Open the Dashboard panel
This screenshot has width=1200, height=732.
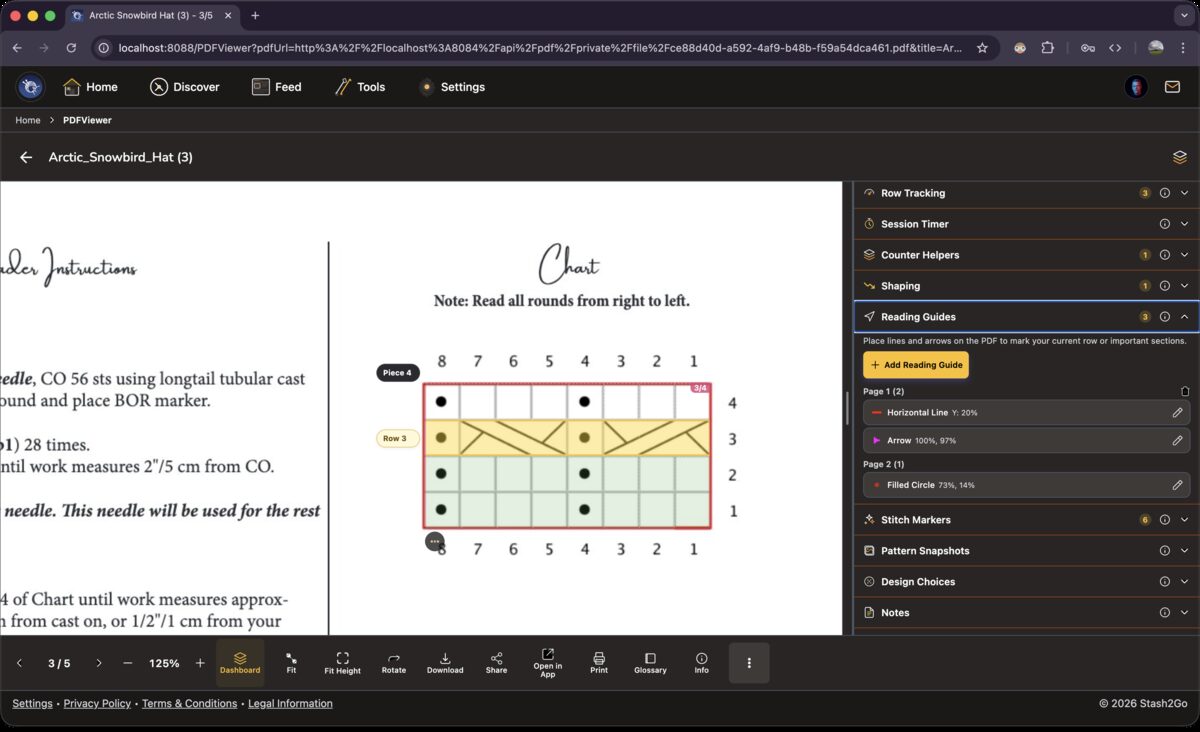tap(240, 661)
